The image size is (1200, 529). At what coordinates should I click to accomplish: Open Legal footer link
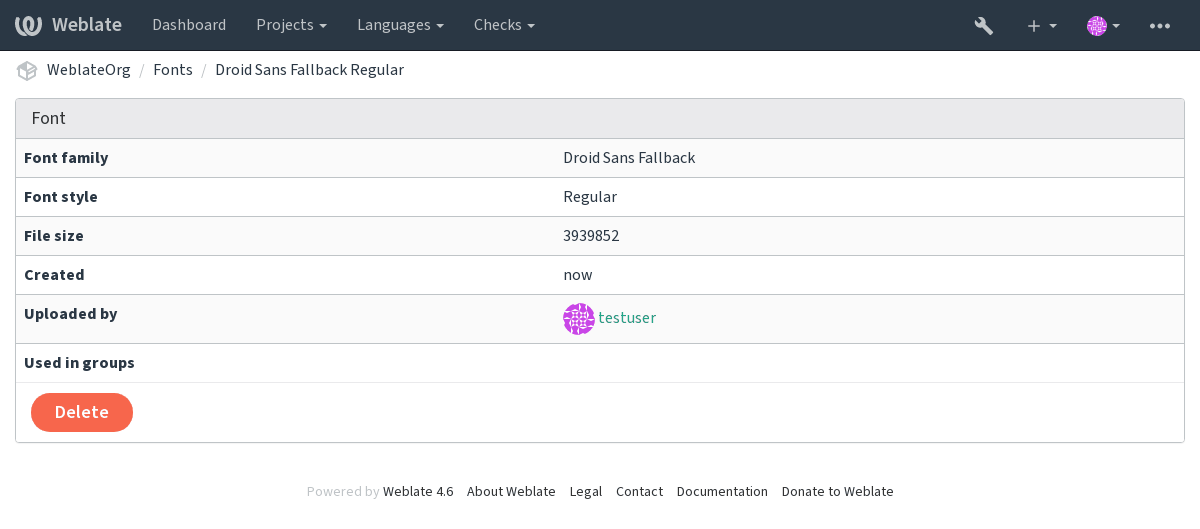(x=586, y=491)
